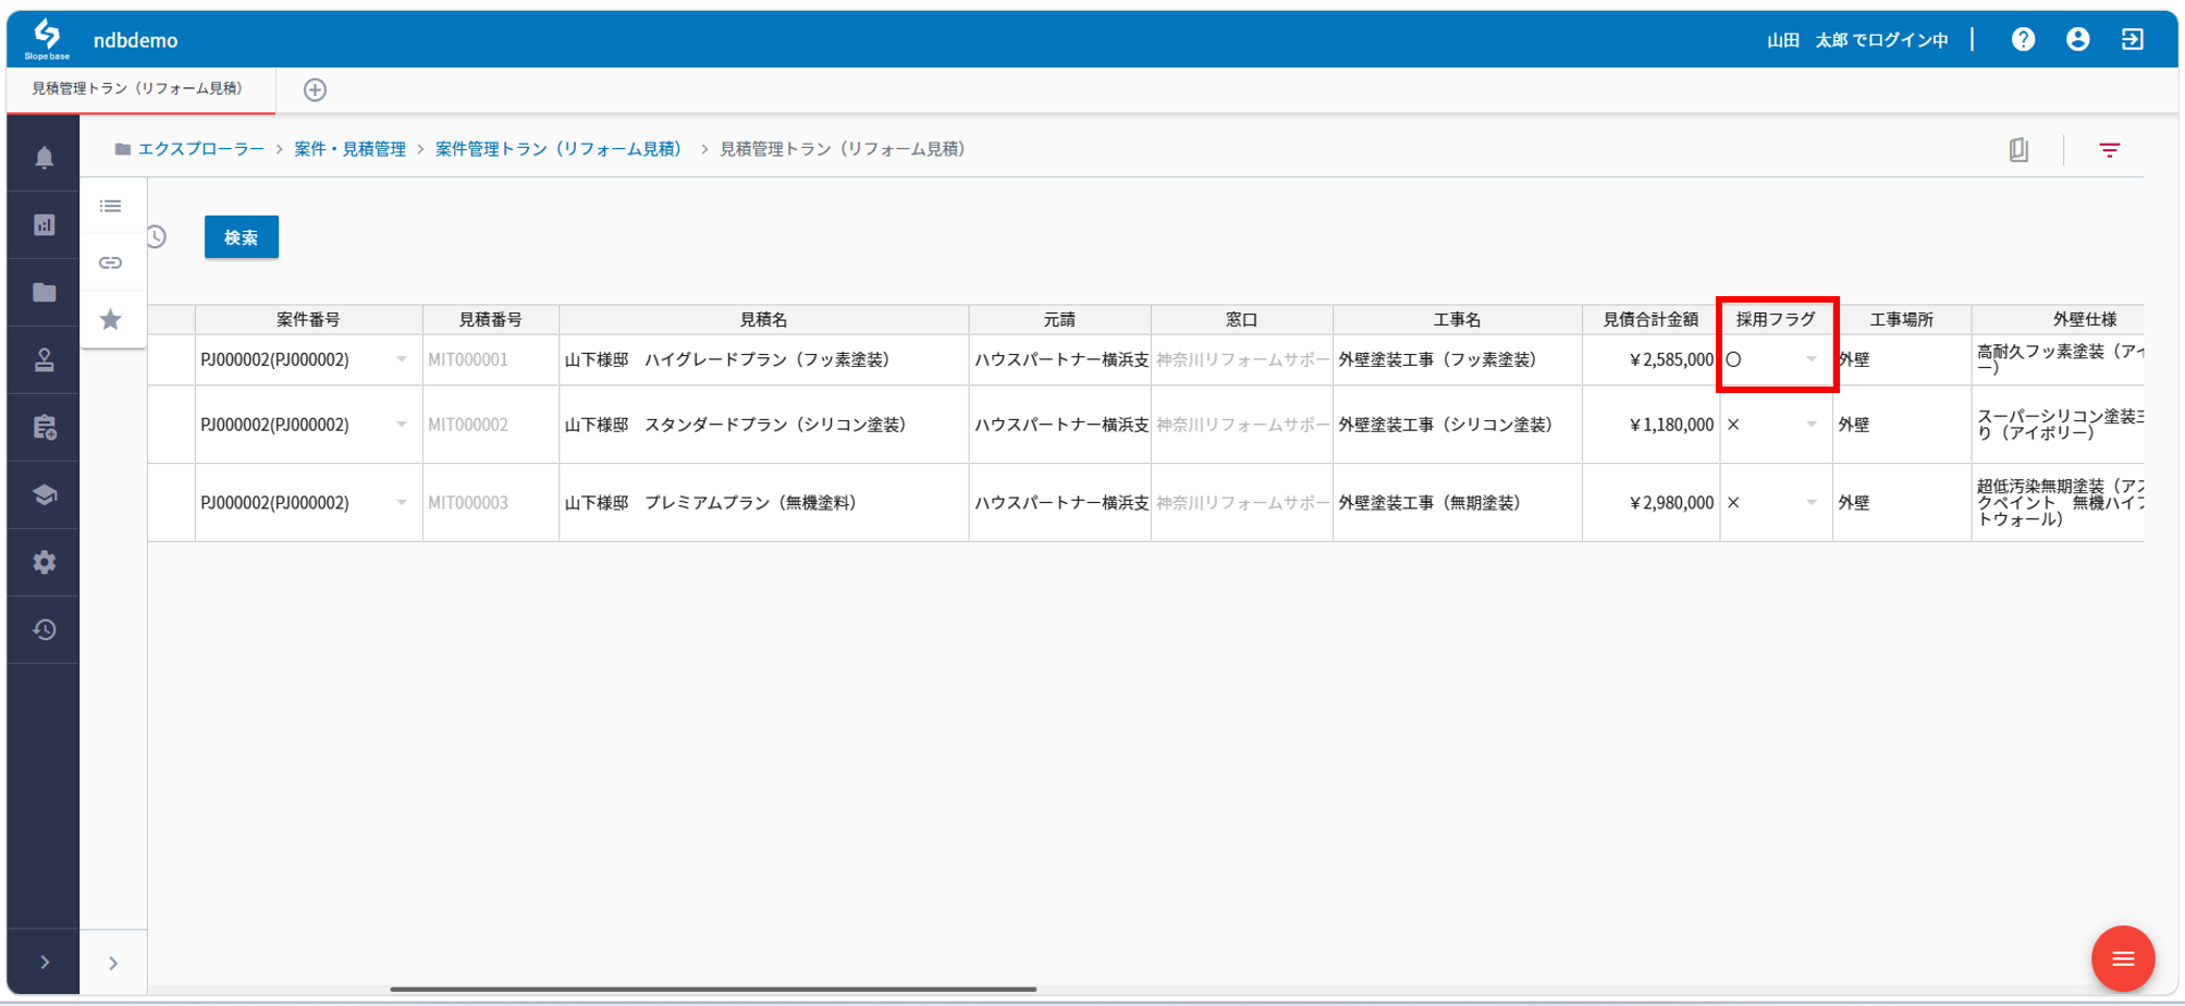Expand the secondary panel chevron
The image size is (2185, 1006).
click(x=113, y=963)
